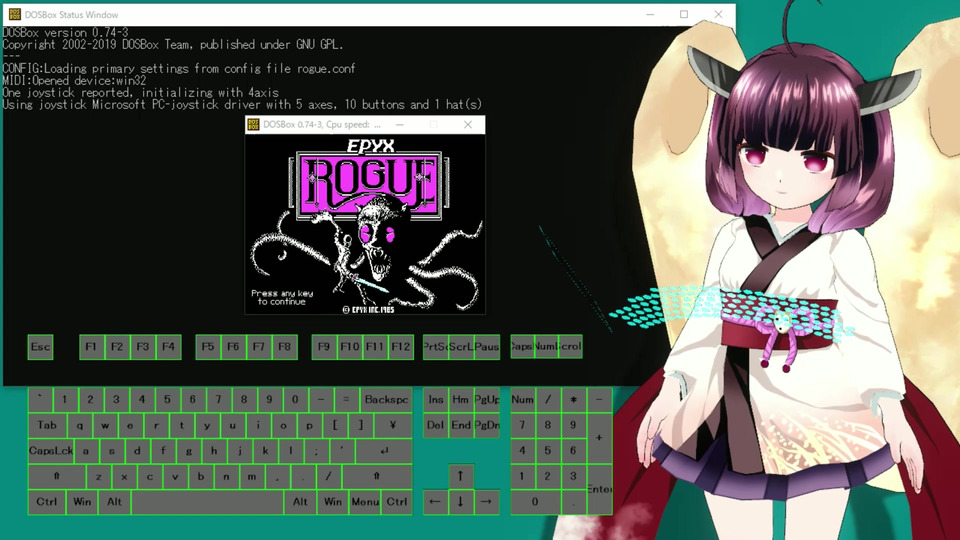Image resolution: width=960 pixels, height=540 pixels.
Task: Click the numpad 7 key
Action: 523,426
